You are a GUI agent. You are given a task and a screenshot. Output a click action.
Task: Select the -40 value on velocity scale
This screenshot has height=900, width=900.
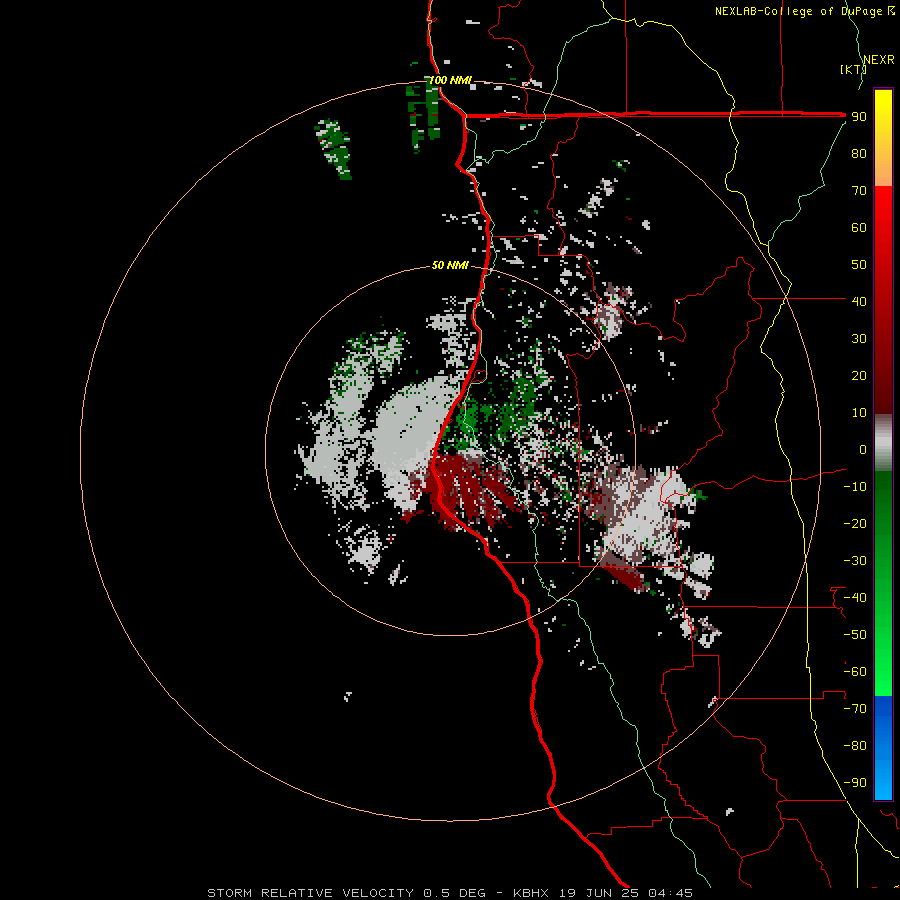tap(855, 598)
